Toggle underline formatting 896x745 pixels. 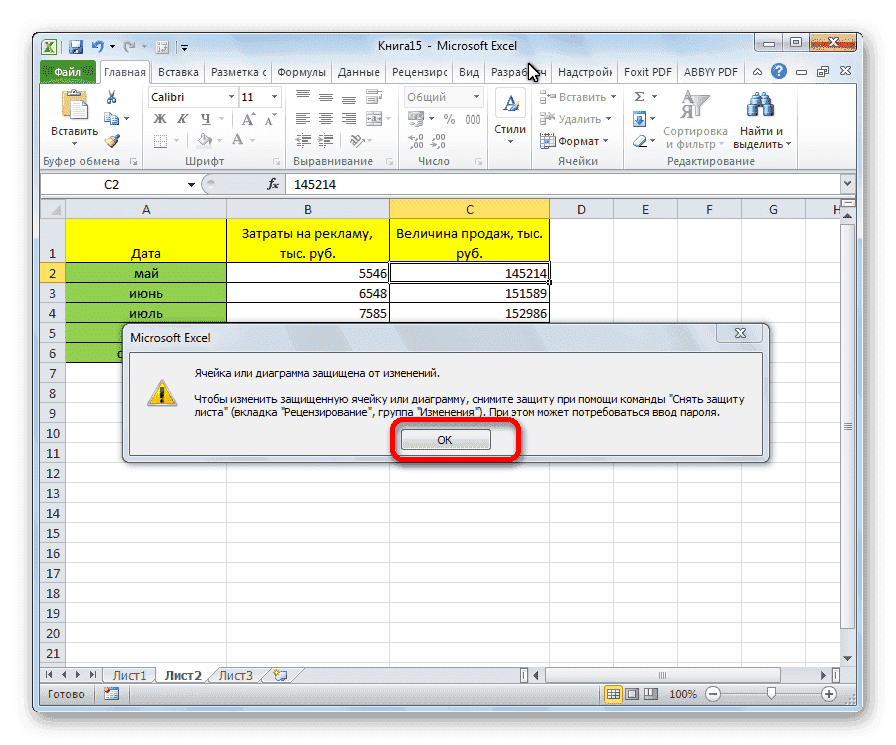coord(206,120)
